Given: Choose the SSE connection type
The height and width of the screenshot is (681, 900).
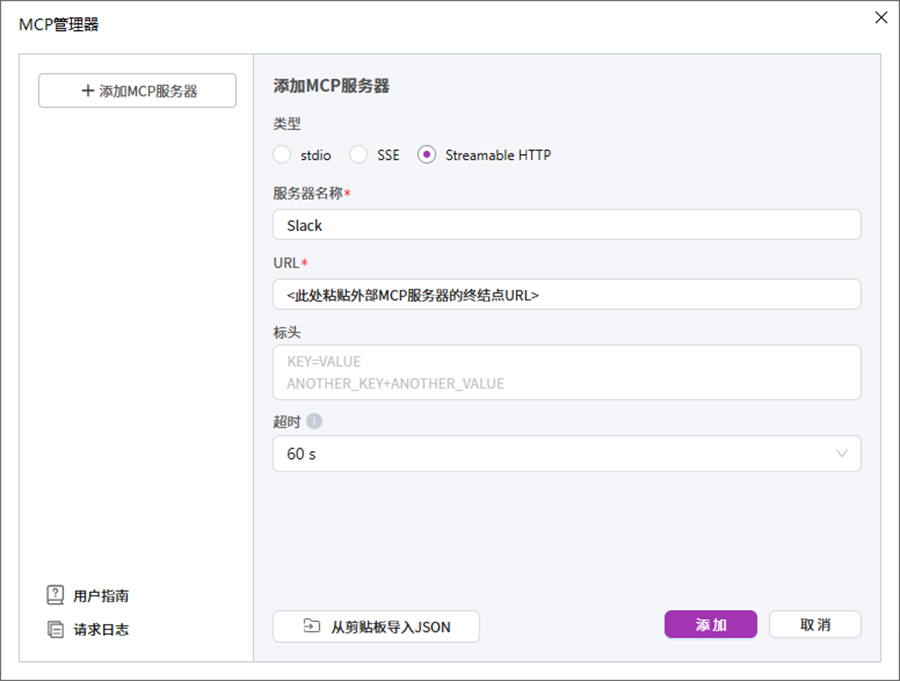Looking at the screenshot, I should tap(358, 155).
